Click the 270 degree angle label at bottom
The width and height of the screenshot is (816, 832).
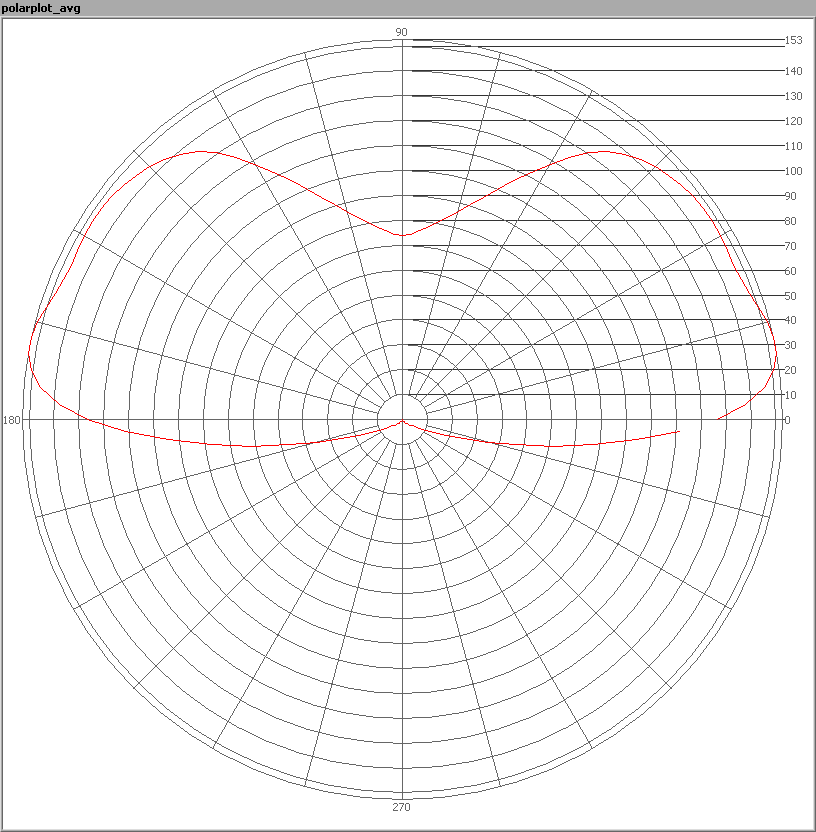(401, 807)
